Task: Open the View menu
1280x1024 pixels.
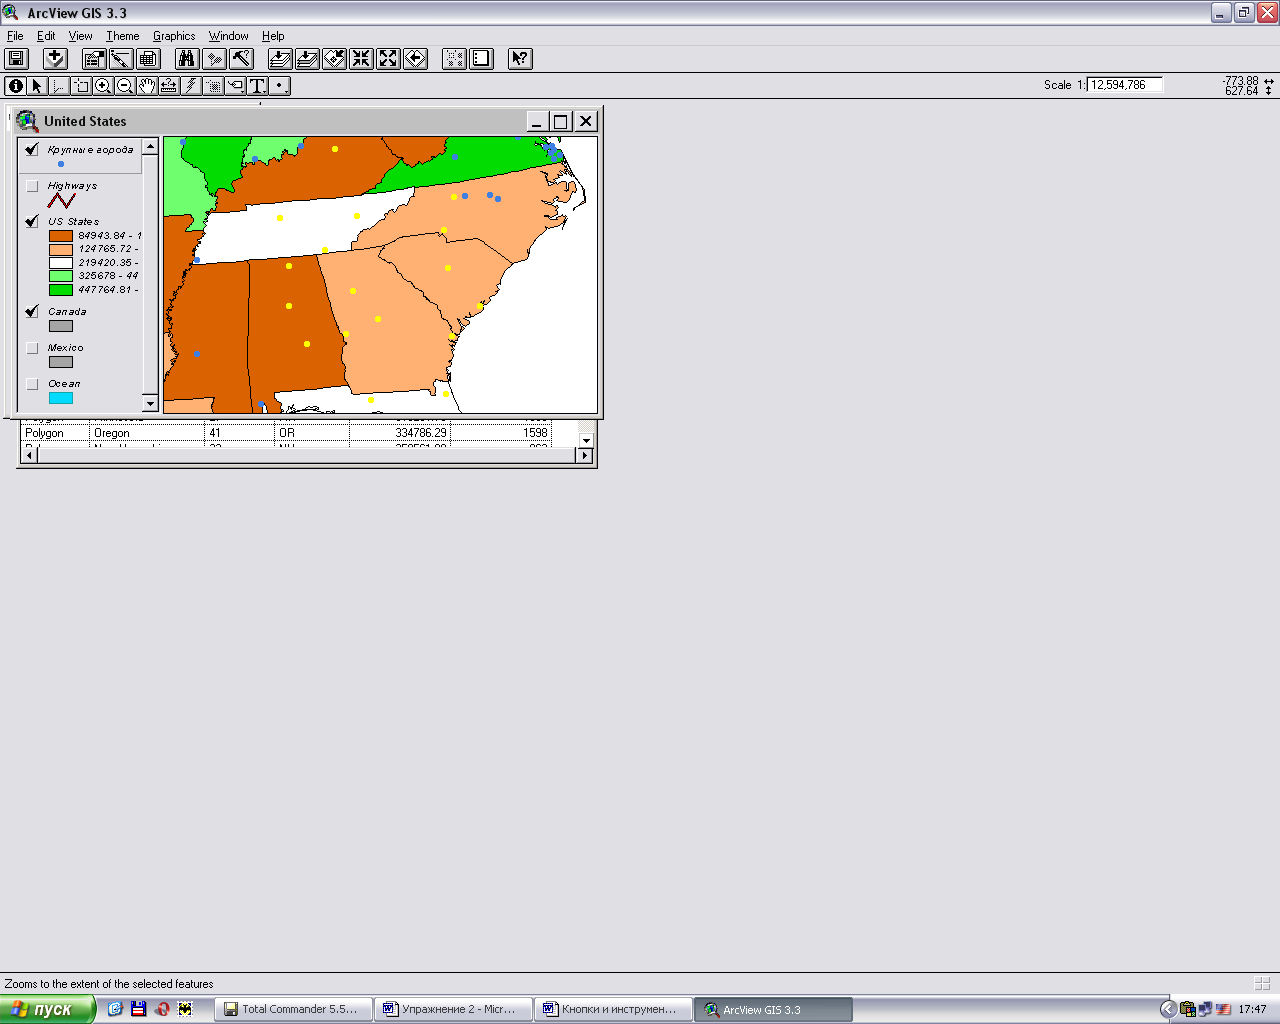Action: [80, 36]
